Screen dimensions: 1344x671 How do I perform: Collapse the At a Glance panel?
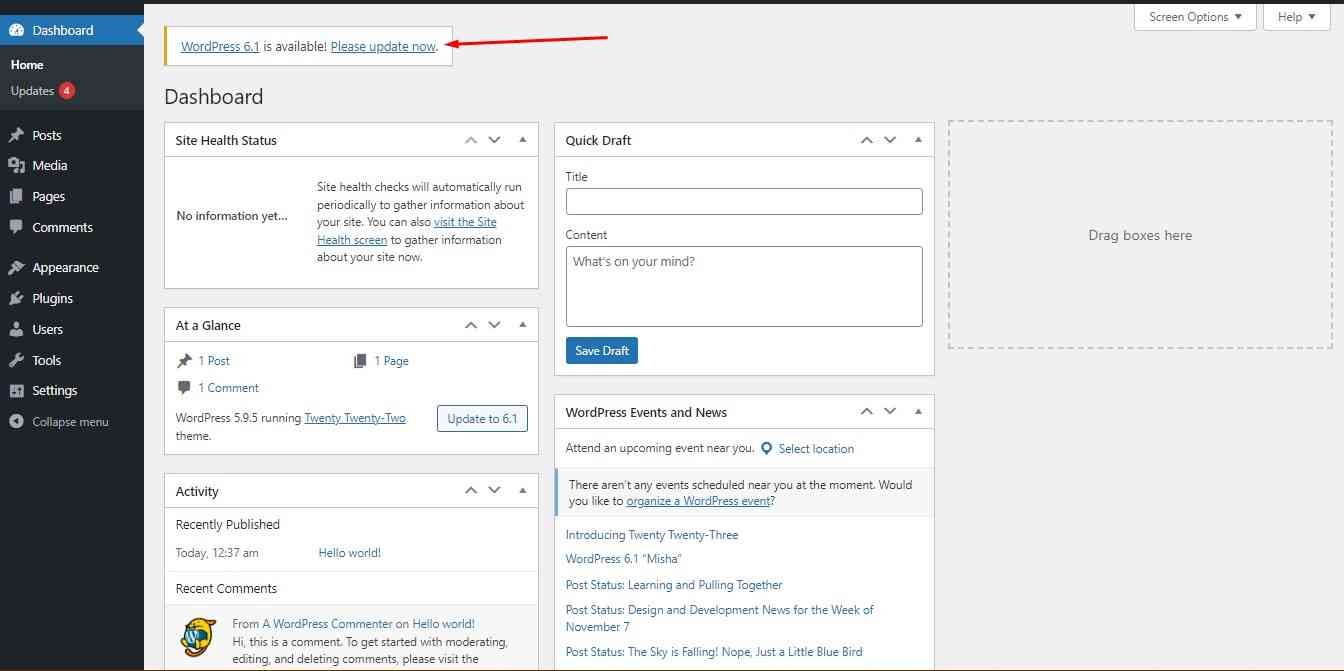pos(522,325)
